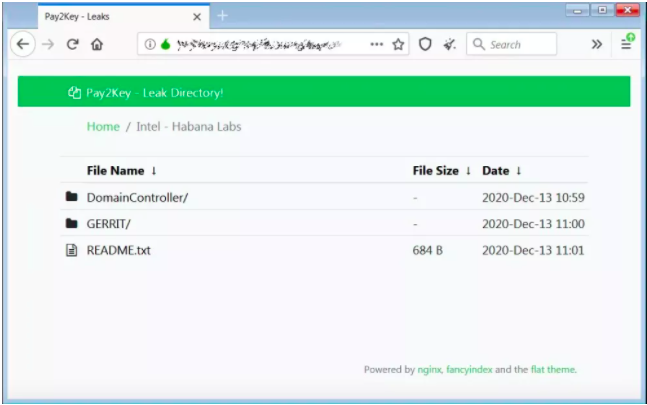Open the shield security level icon
The image size is (647, 405).
point(425,44)
